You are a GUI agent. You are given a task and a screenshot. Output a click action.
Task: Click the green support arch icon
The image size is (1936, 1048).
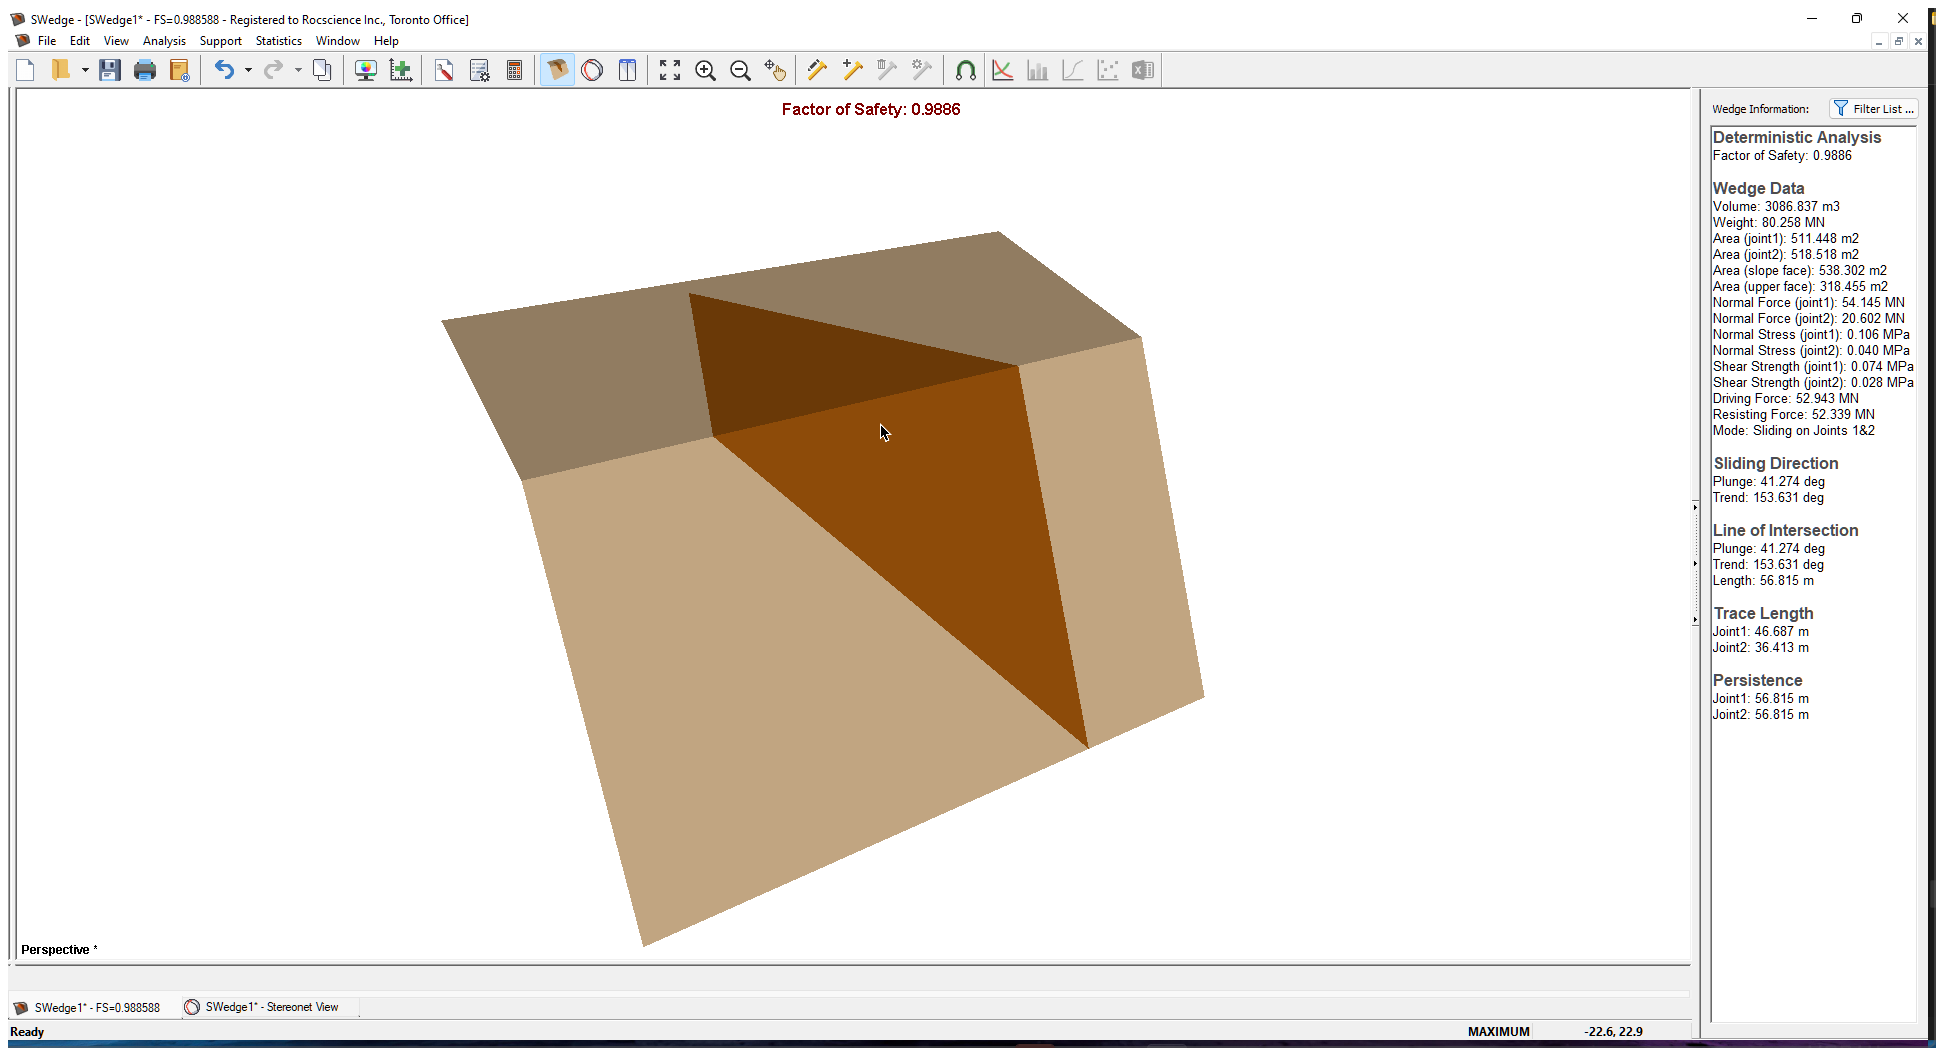coord(966,70)
